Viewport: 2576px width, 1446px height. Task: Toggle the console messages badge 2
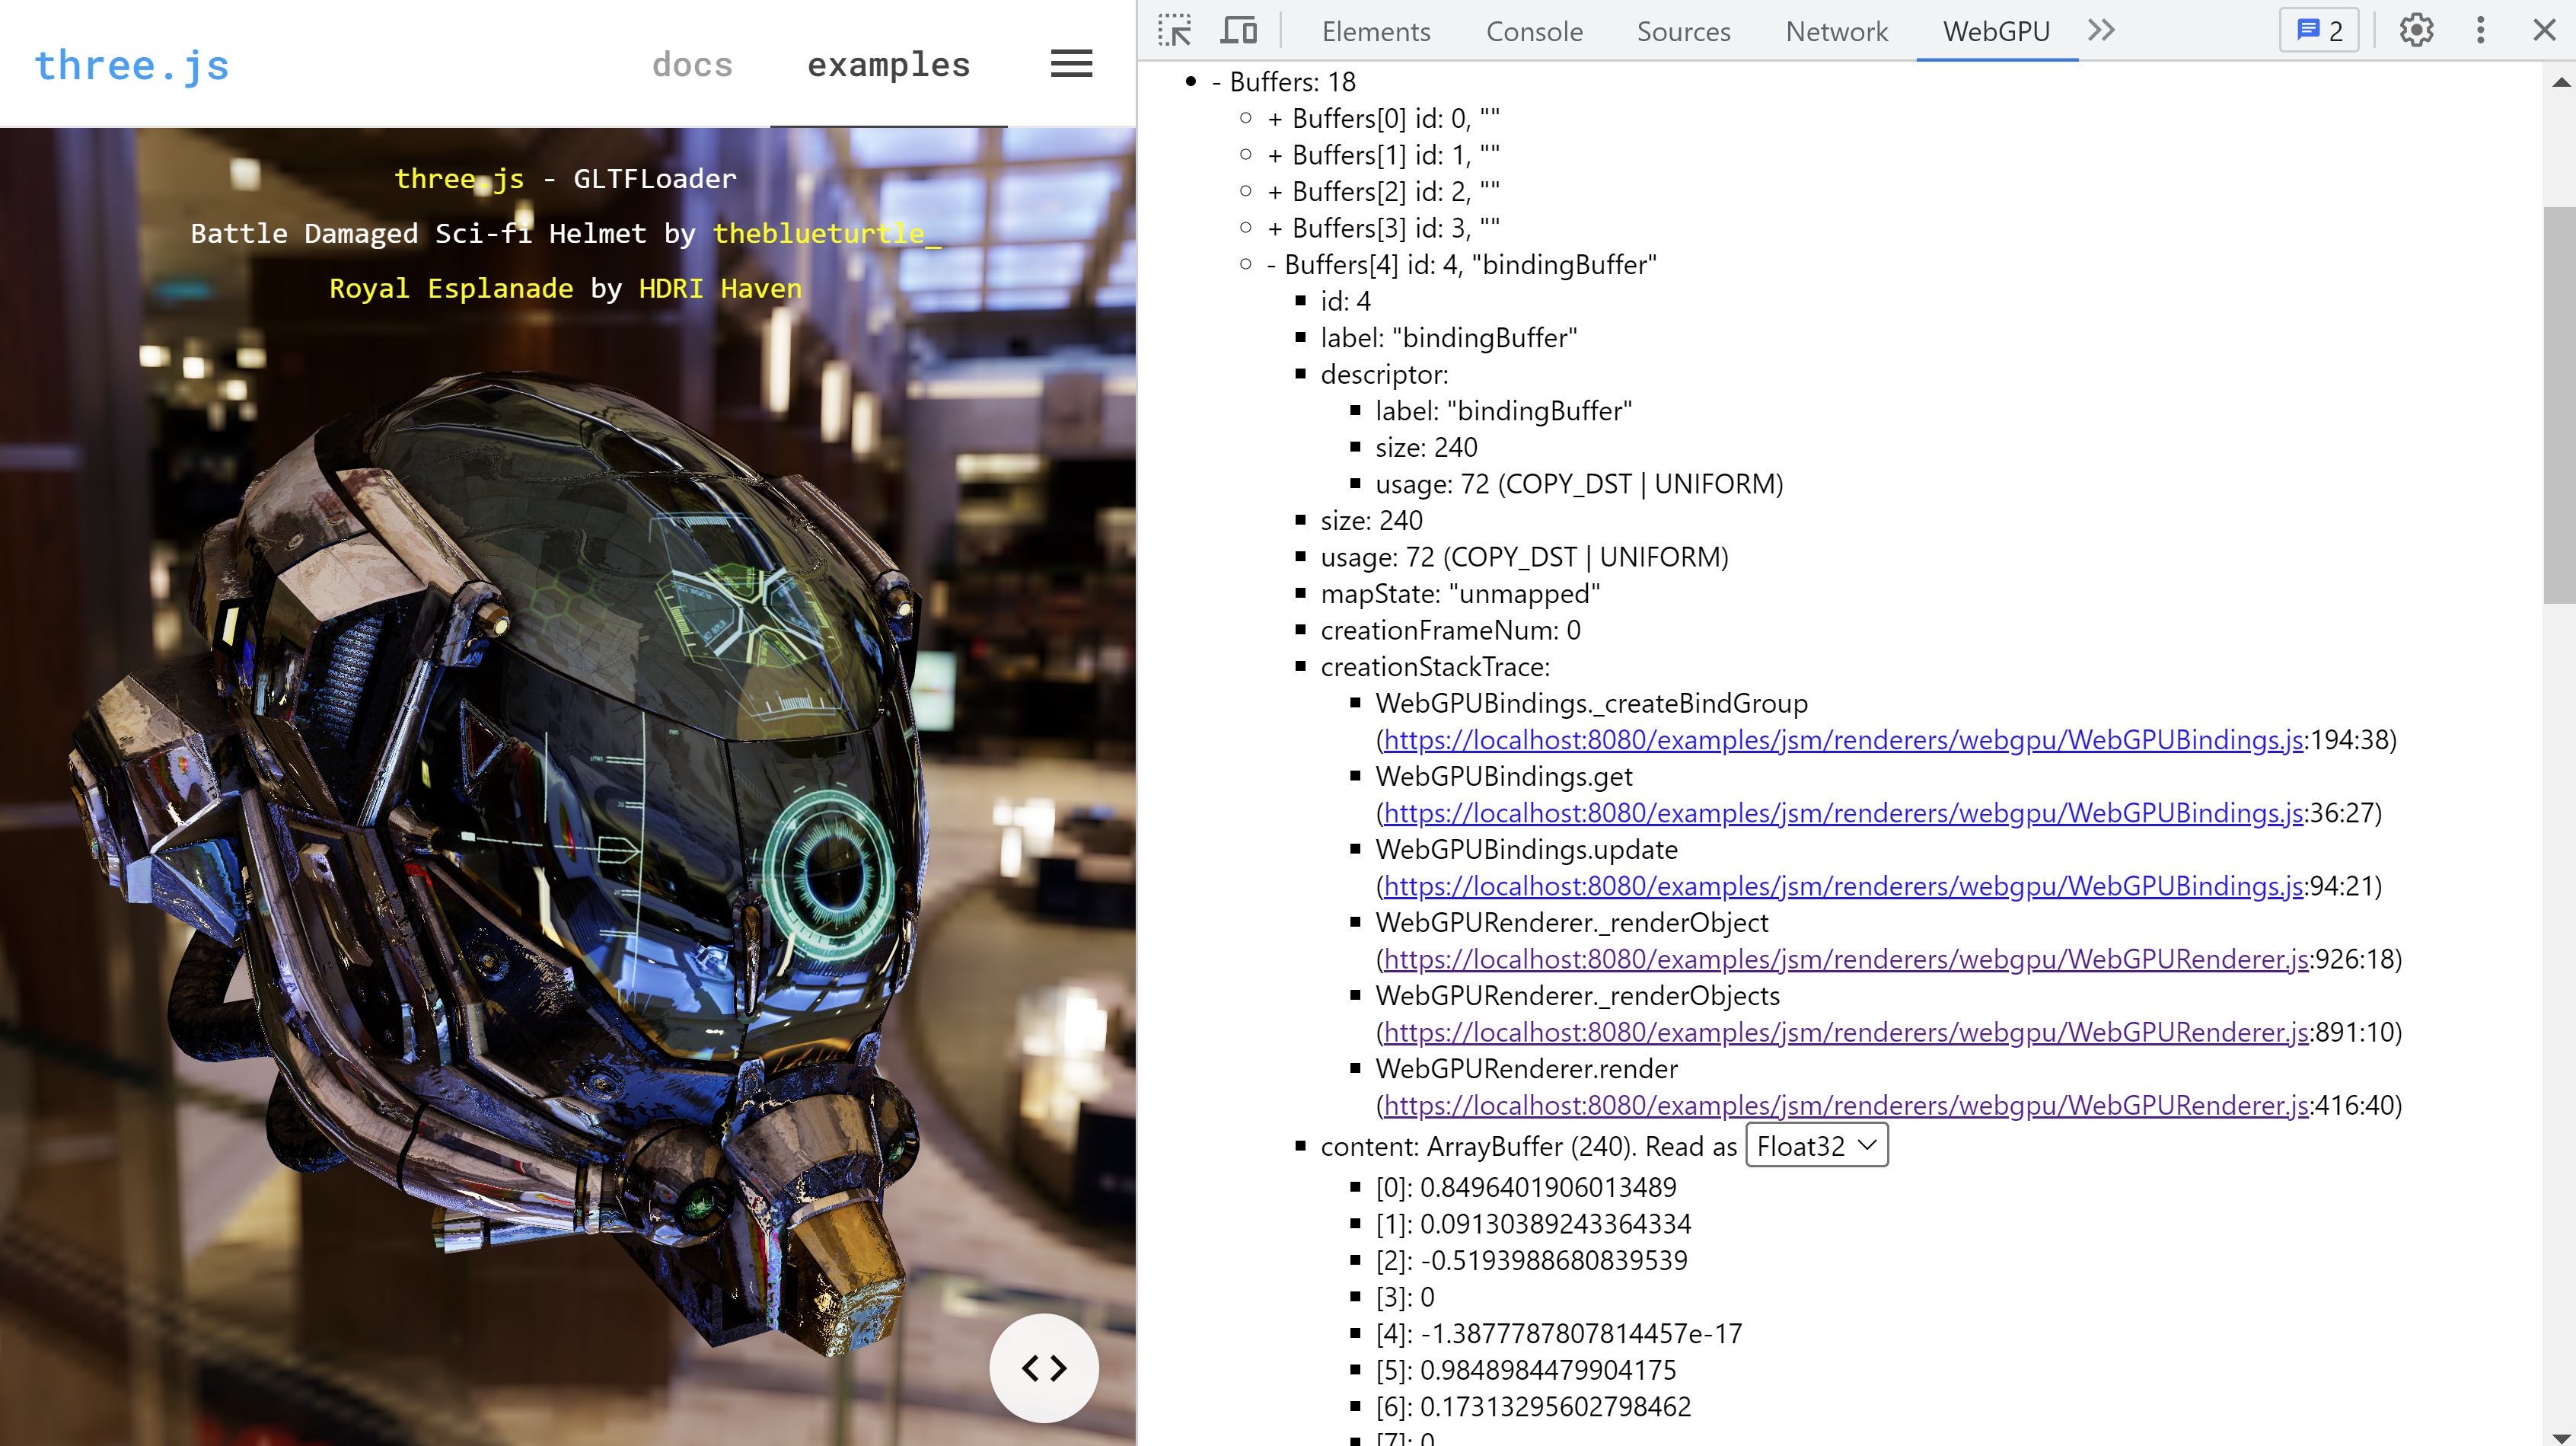point(2319,30)
